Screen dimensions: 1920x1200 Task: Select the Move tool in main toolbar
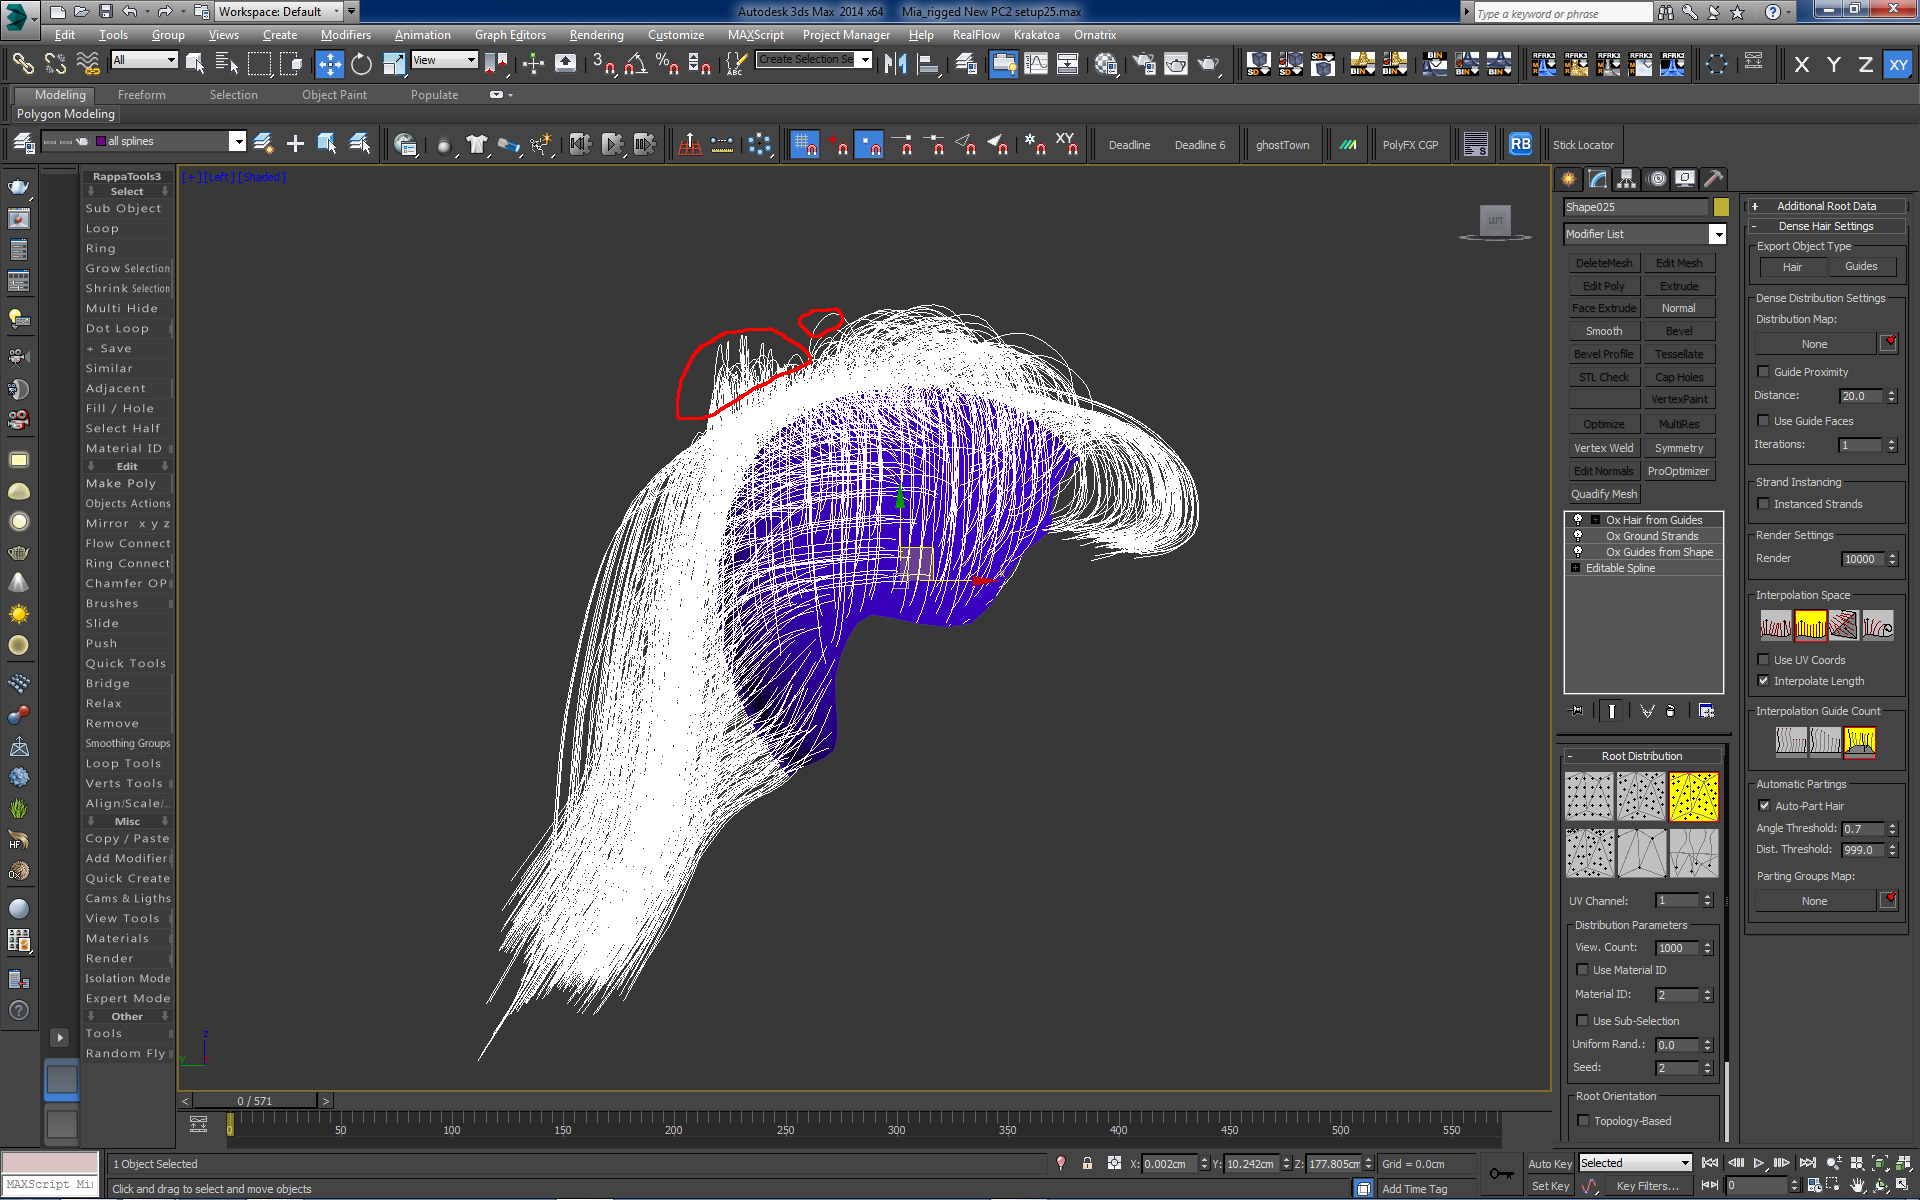329,64
